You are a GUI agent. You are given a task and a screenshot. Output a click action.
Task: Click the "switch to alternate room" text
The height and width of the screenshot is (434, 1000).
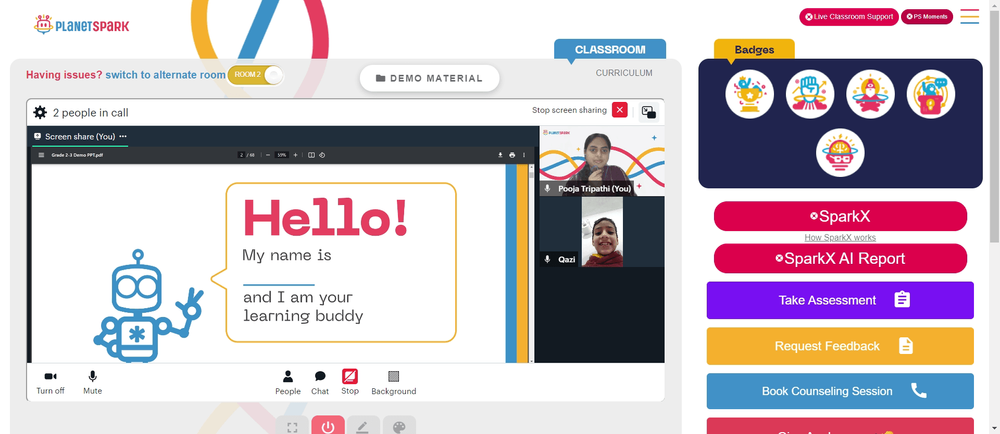click(x=166, y=75)
